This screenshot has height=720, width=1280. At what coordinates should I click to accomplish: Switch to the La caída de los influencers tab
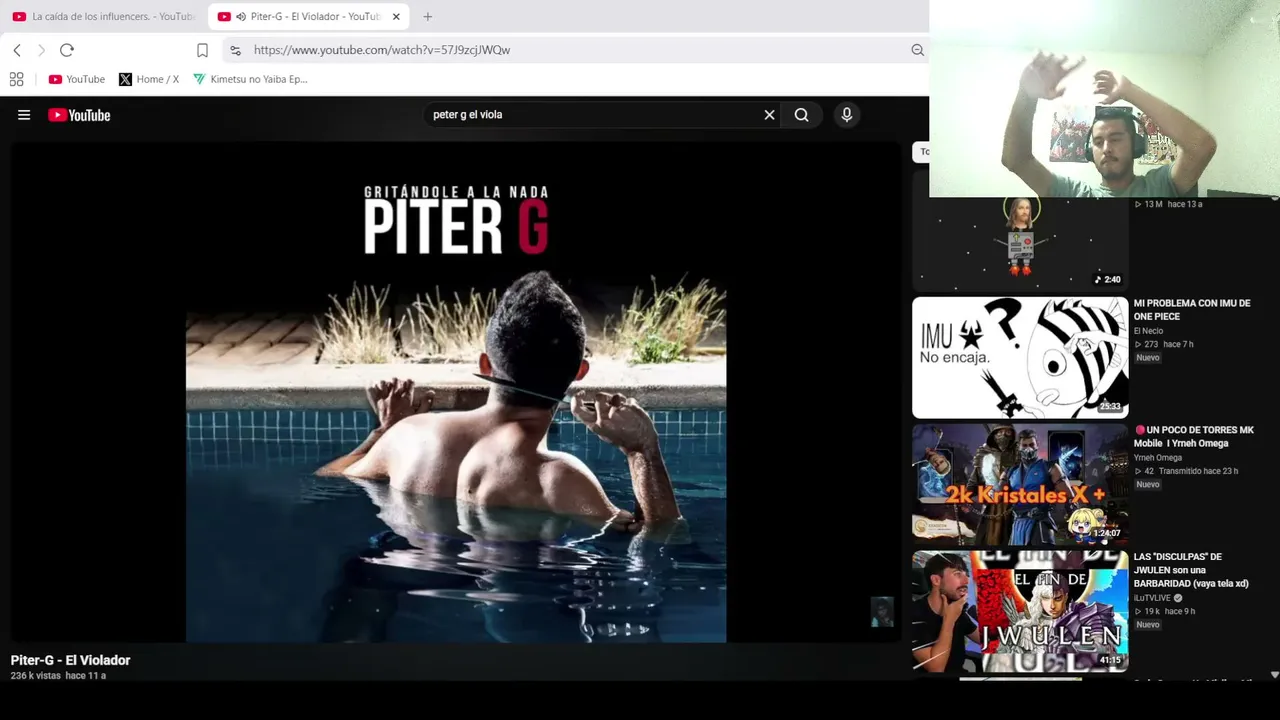pyautogui.click(x=104, y=17)
